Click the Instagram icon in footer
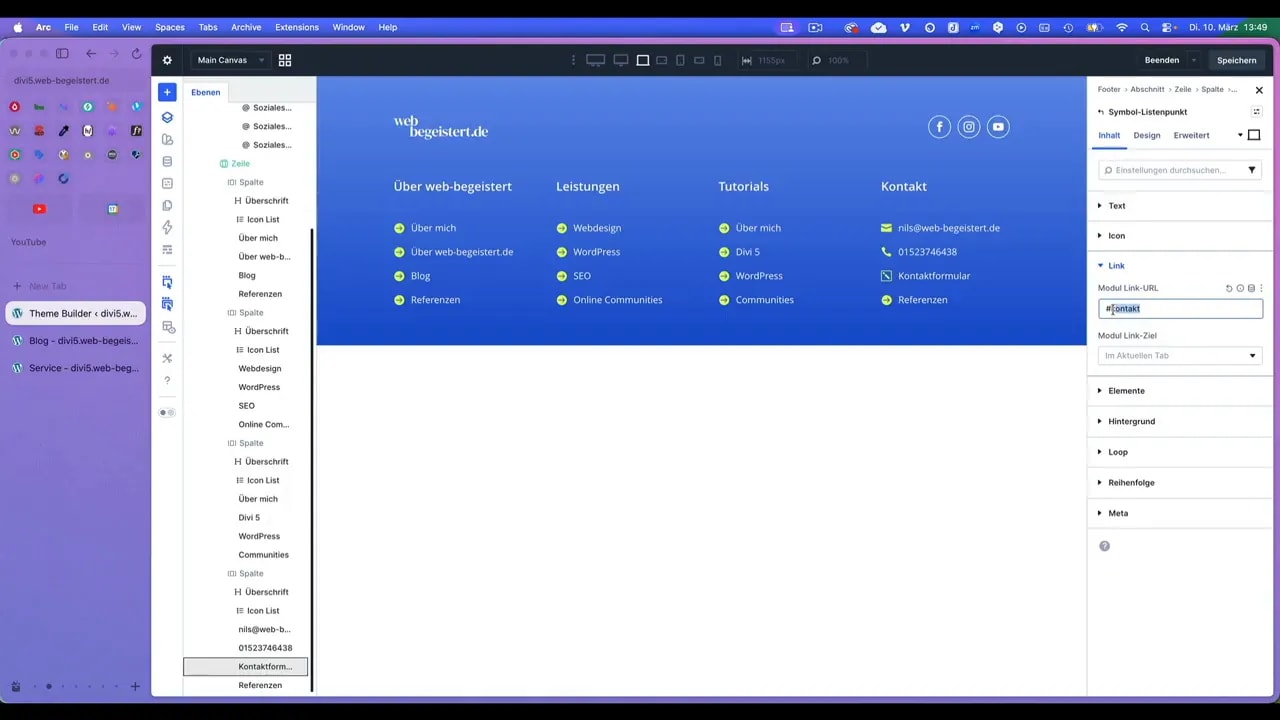 pos(968,126)
